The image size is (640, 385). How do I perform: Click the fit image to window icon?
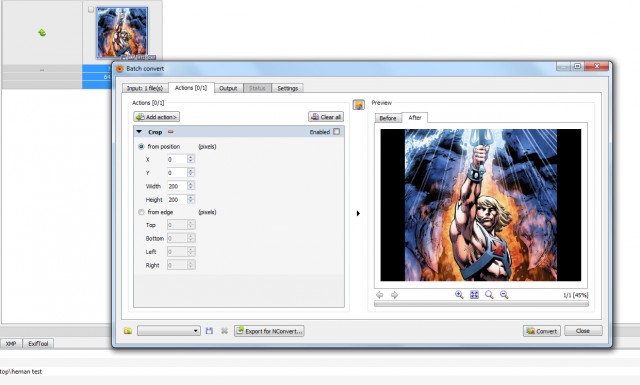[x=474, y=295]
